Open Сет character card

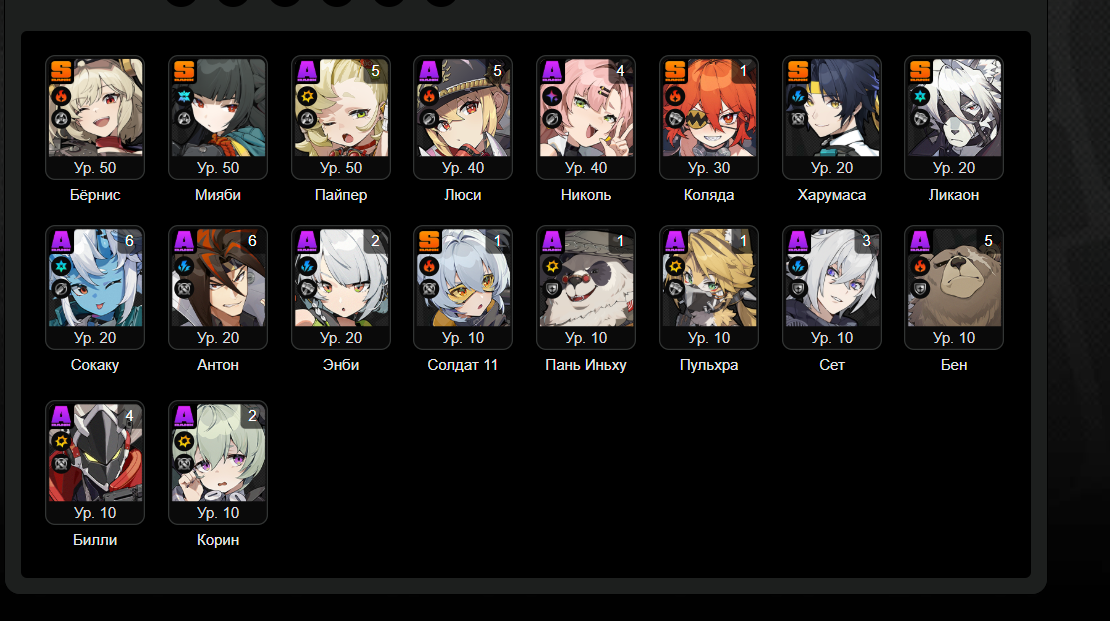(x=832, y=287)
